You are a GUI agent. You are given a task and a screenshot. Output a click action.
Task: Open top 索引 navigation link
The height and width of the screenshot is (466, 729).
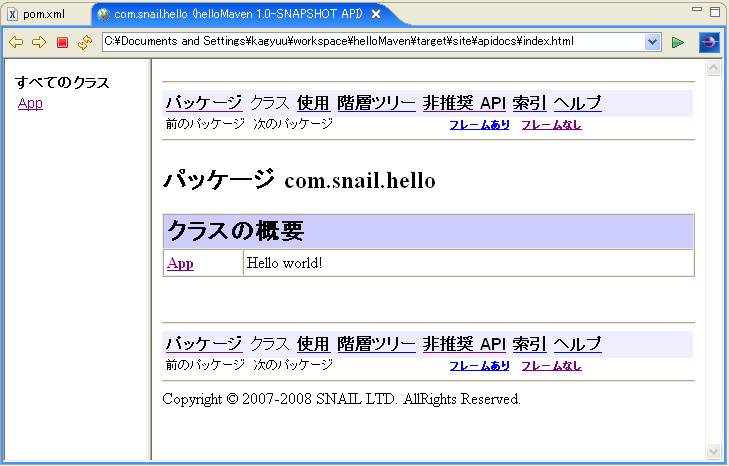point(530,103)
